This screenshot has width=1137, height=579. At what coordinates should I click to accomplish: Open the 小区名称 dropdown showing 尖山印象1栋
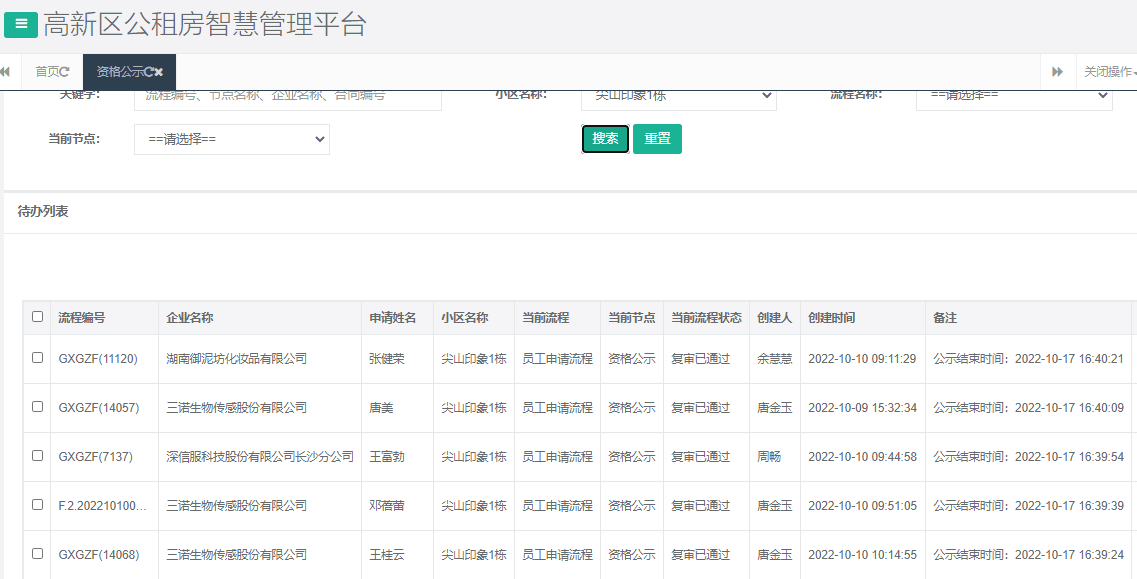(679, 95)
